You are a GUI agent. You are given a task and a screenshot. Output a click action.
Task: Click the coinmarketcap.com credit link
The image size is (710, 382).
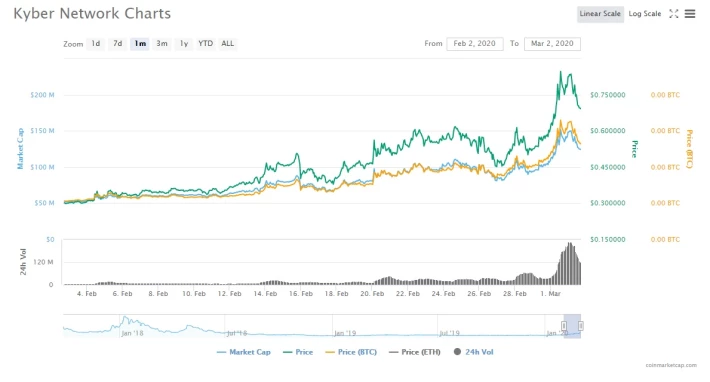(x=671, y=365)
